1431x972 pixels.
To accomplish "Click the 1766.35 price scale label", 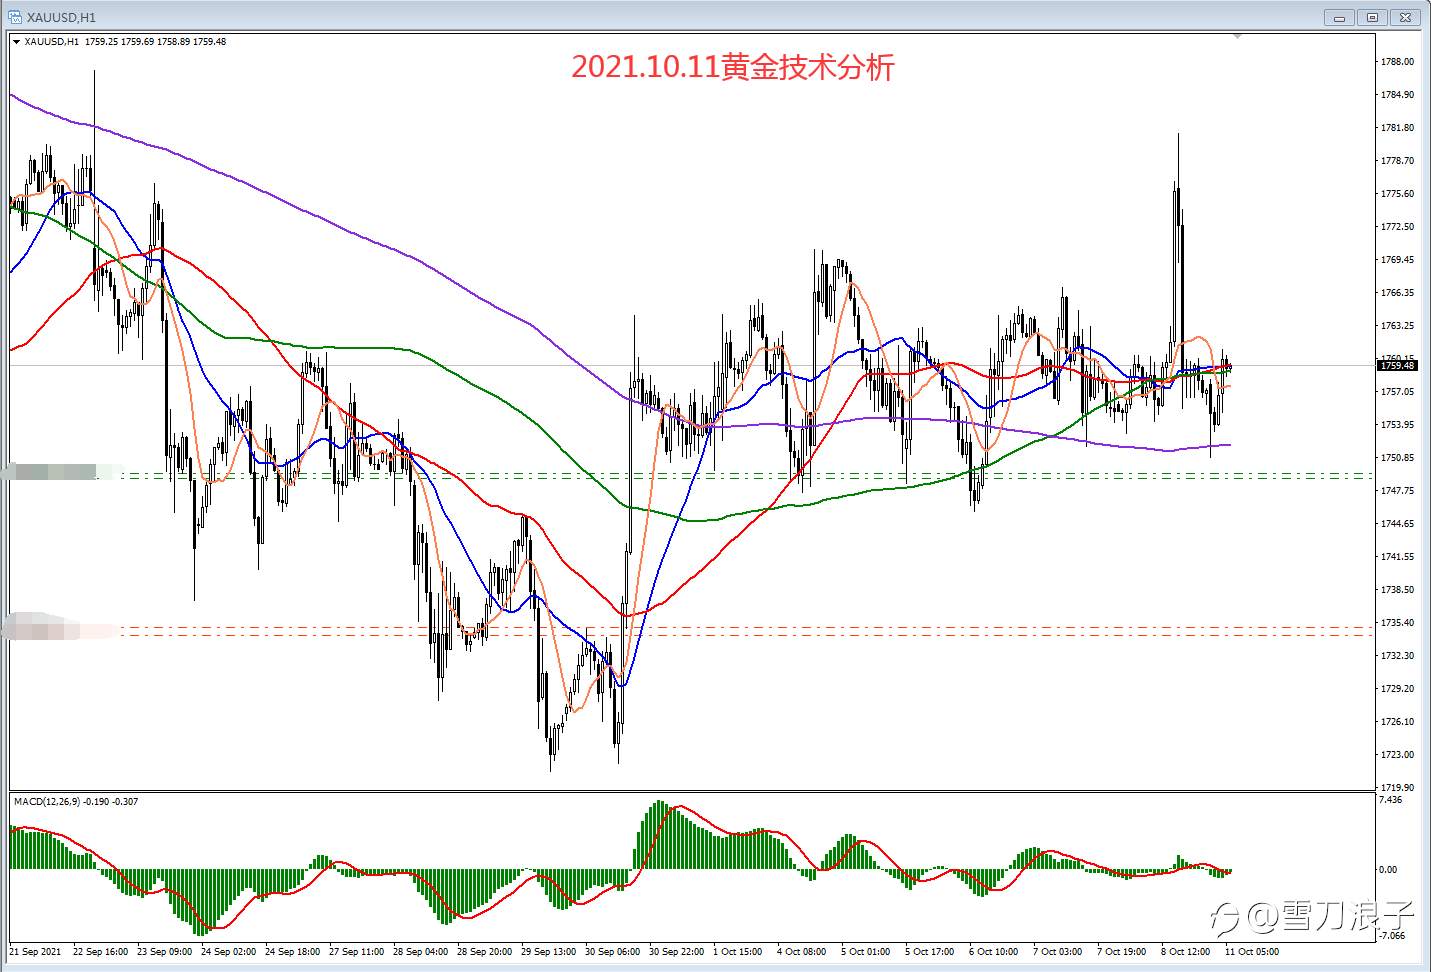I will click(x=1397, y=293).
